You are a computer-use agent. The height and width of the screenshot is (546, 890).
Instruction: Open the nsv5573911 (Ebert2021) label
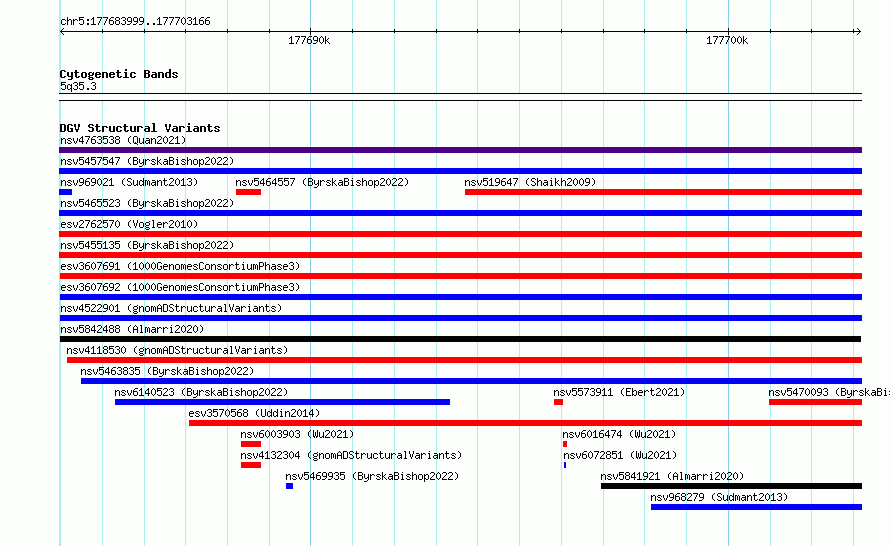pos(619,392)
